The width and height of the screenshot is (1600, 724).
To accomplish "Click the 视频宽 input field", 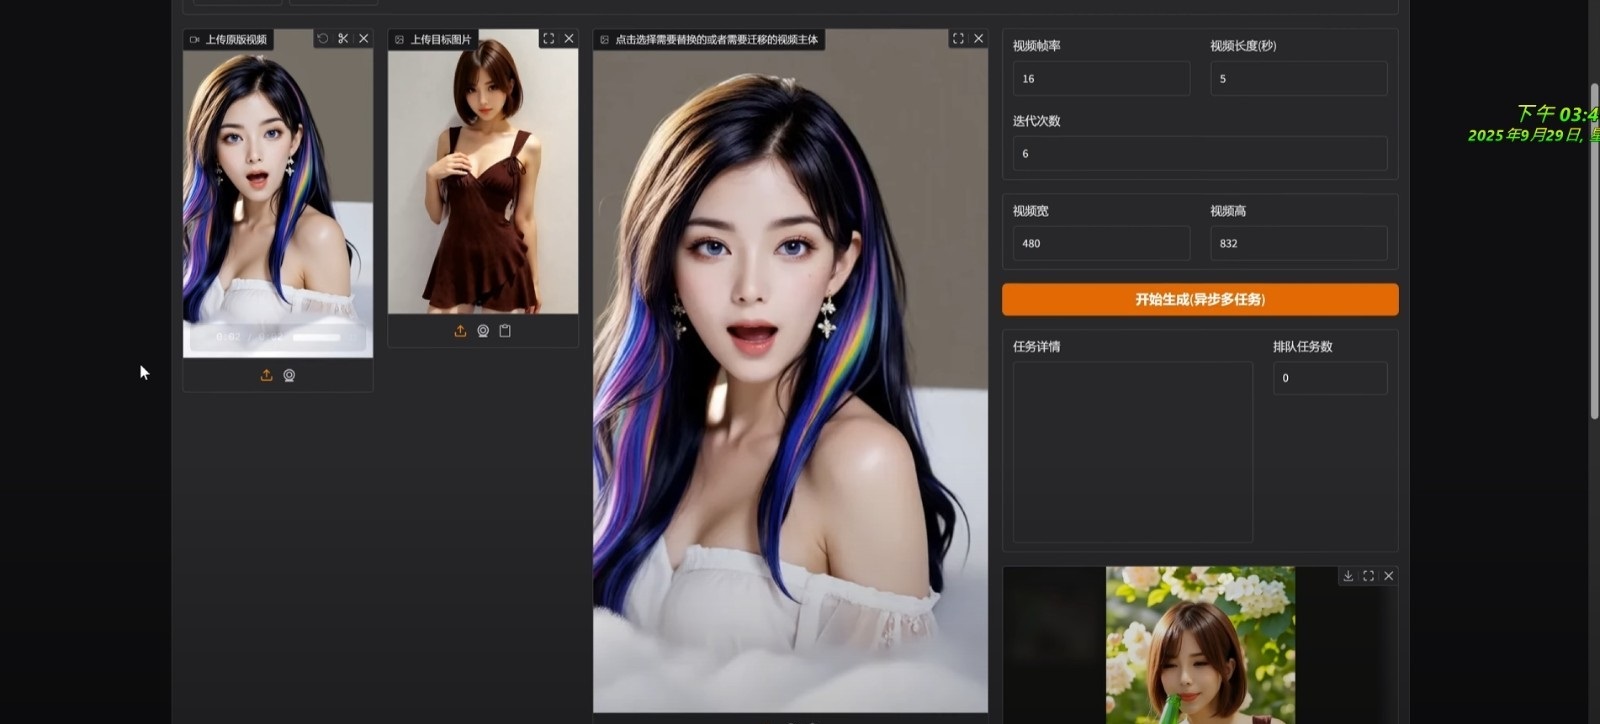I will click(1101, 243).
